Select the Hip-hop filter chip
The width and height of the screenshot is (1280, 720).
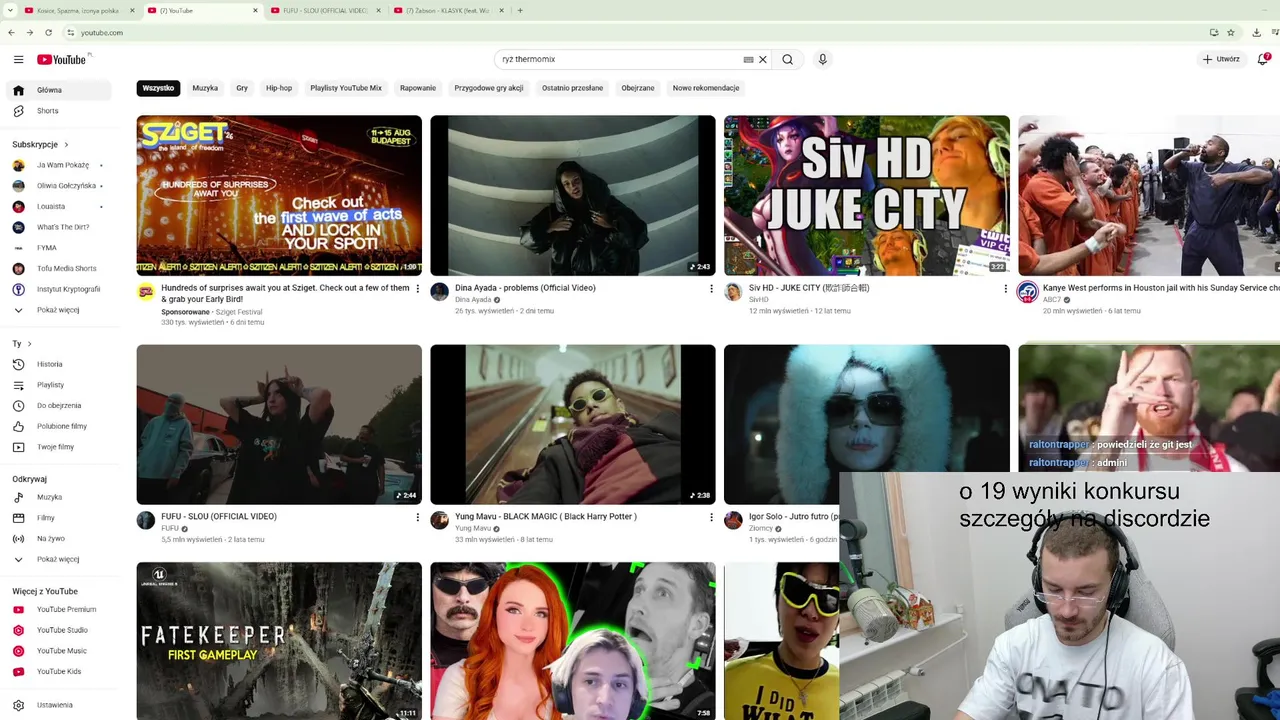pos(279,88)
